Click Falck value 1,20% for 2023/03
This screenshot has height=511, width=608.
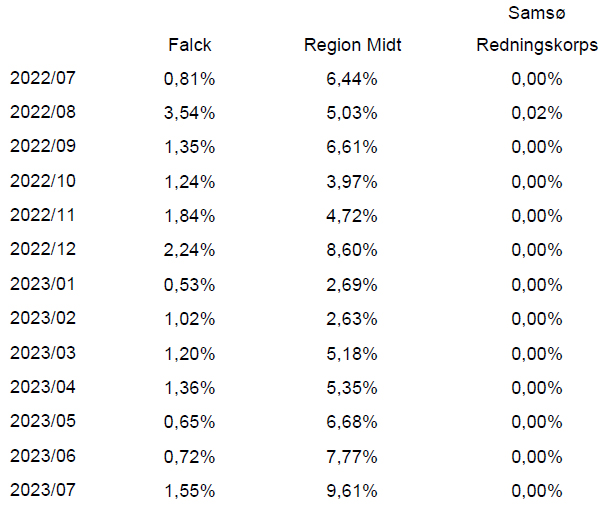click(x=189, y=354)
